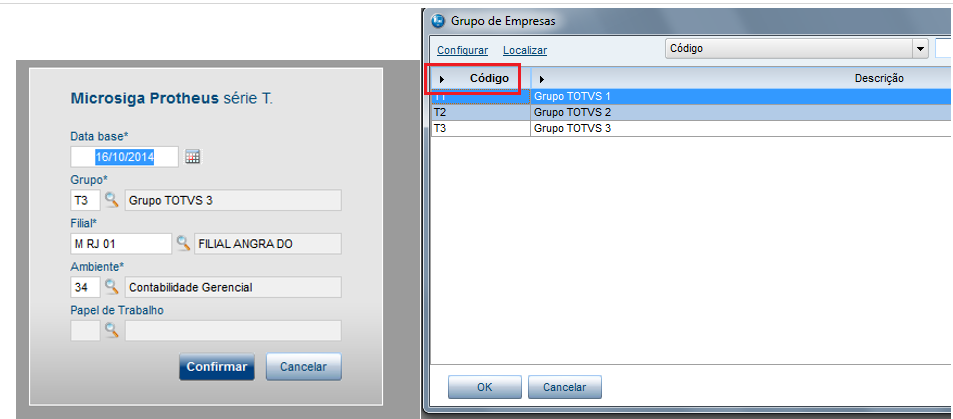Open the Configurar link

click(463, 50)
